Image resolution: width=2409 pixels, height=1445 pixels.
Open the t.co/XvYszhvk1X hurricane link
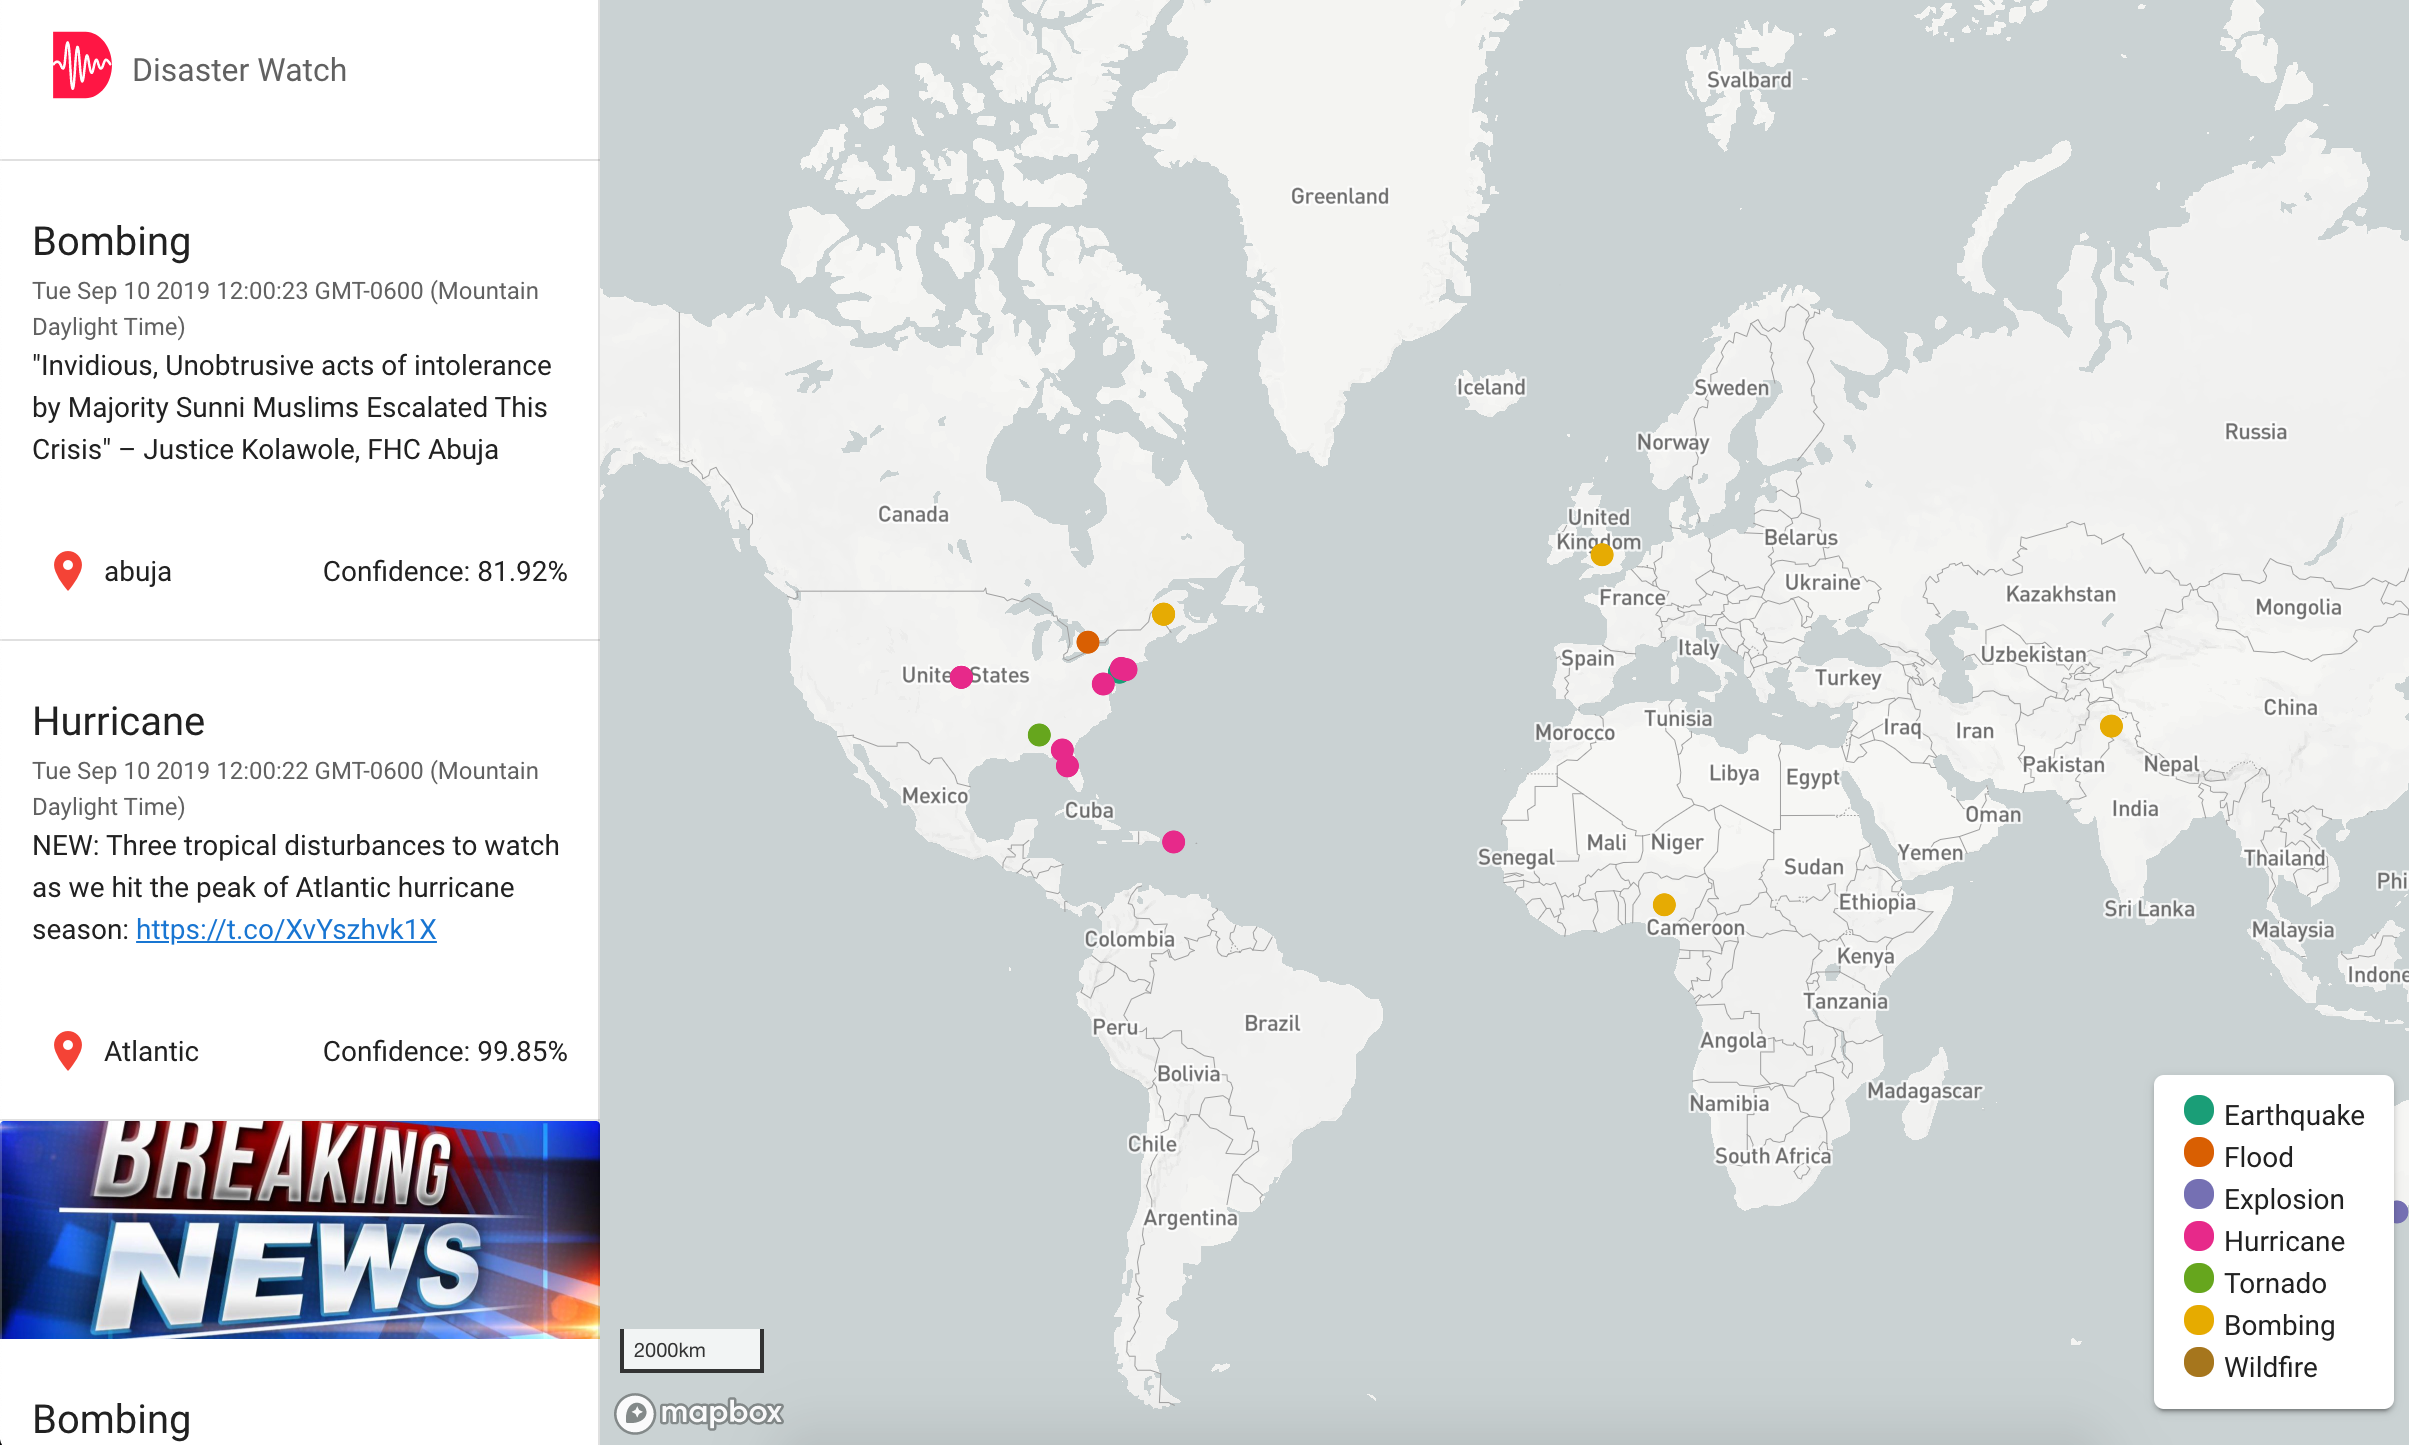pyautogui.click(x=286, y=929)
